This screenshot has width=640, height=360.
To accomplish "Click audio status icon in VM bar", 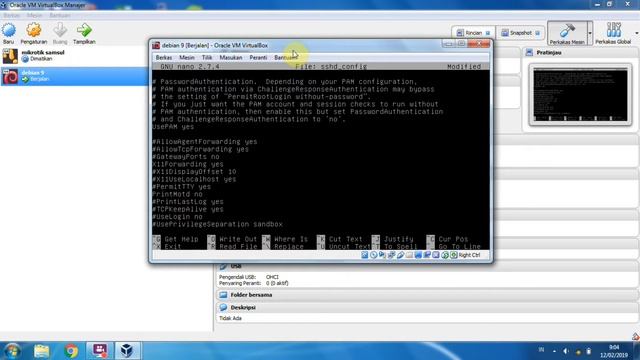I will [382, 255].
